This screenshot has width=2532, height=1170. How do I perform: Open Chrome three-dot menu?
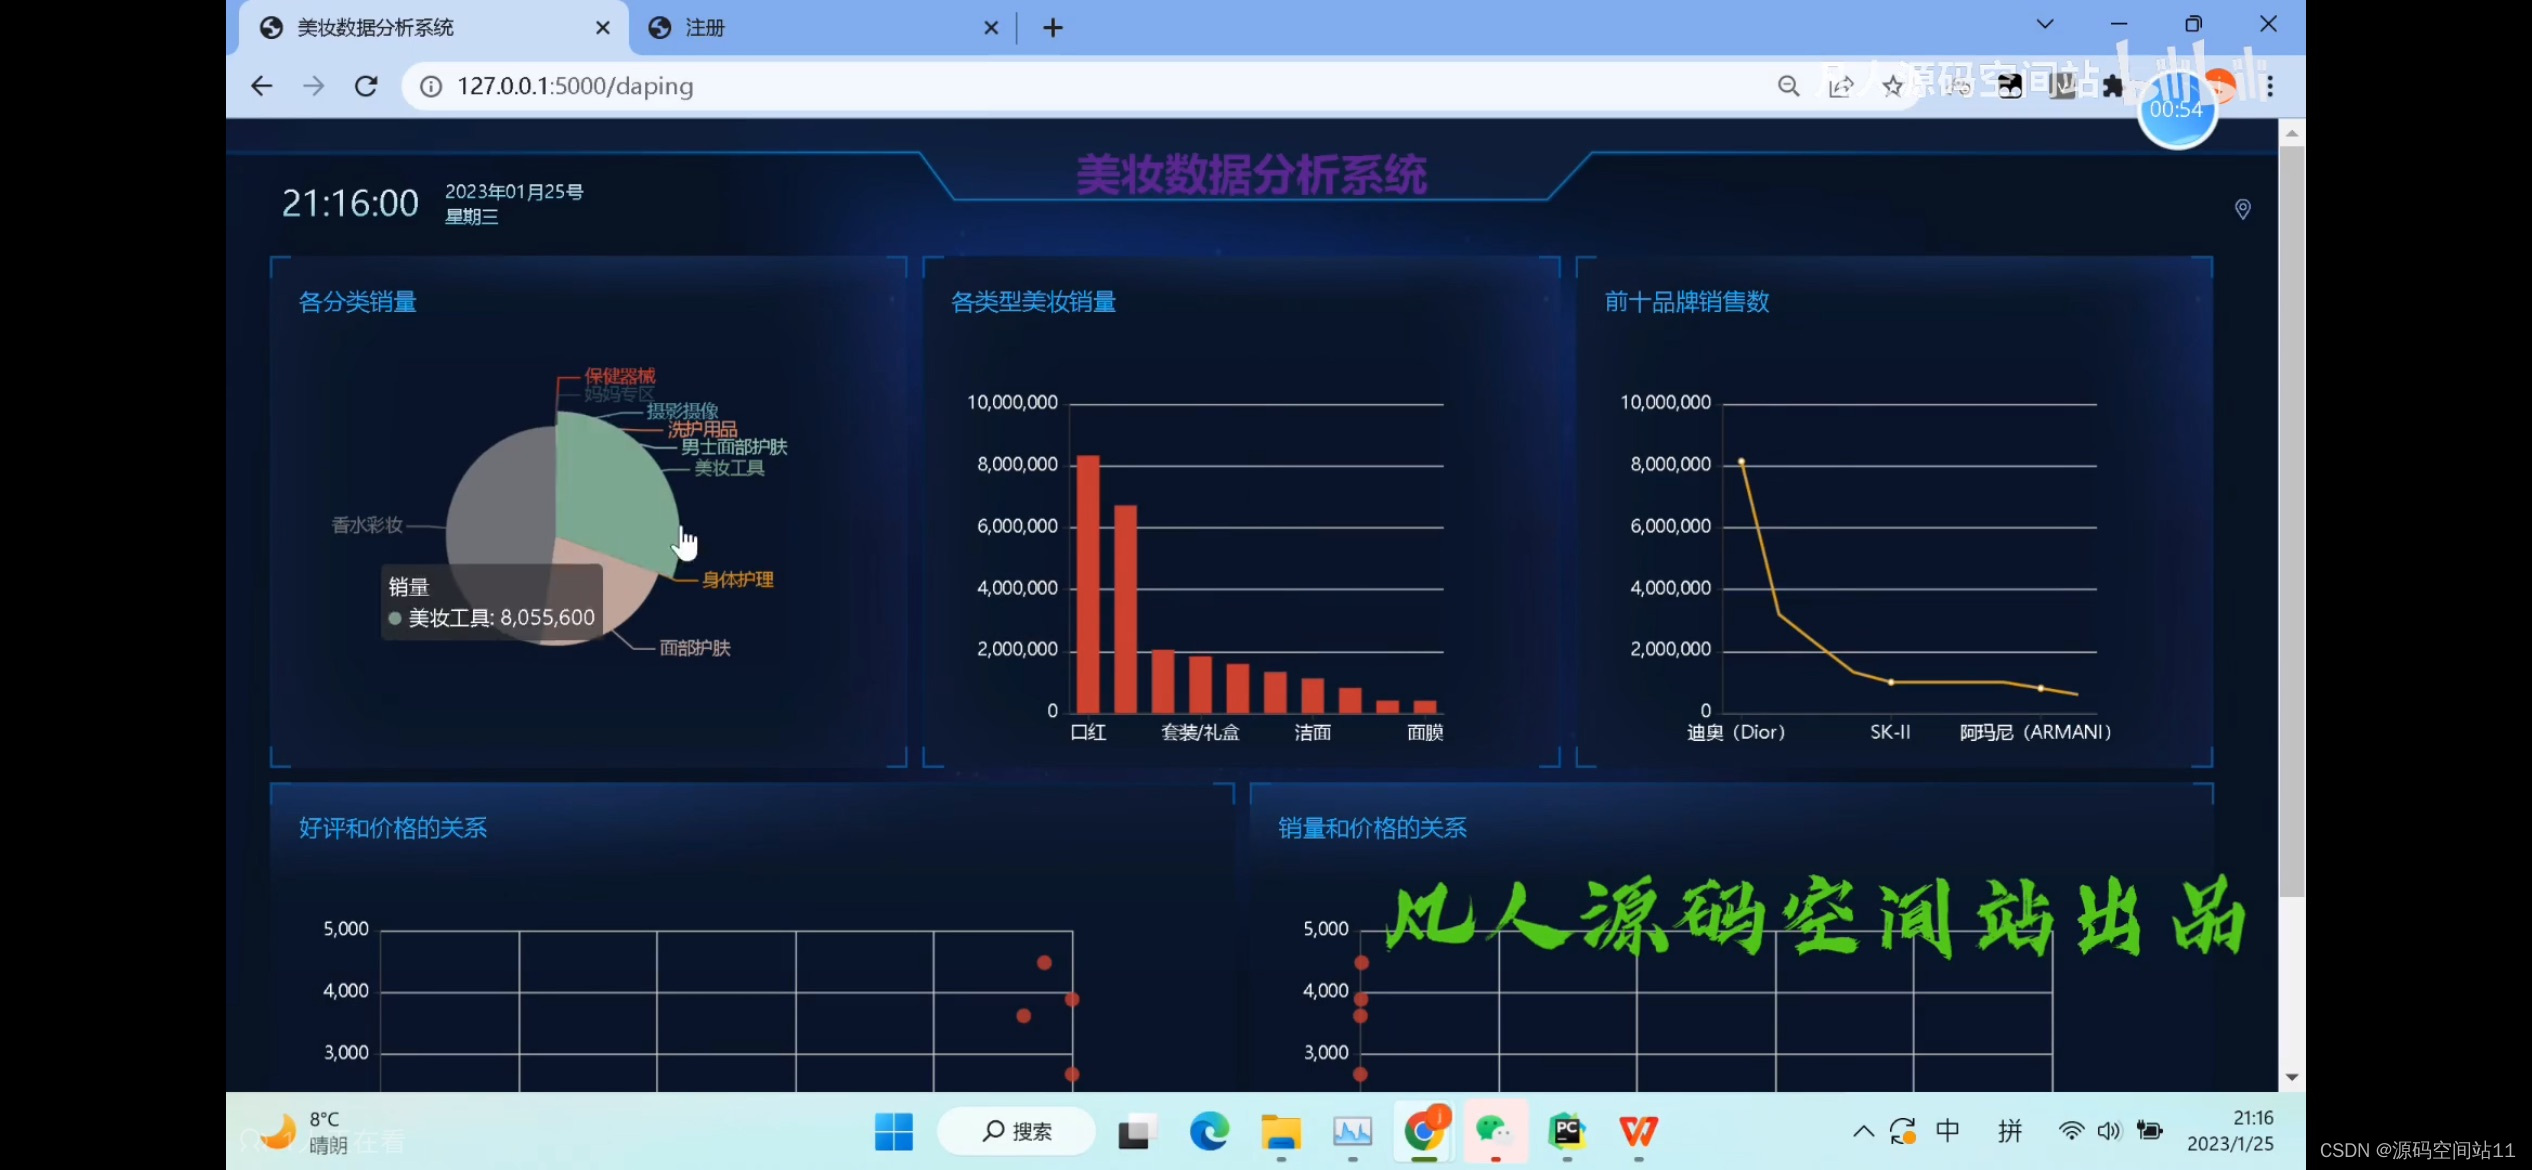point(2270,87)
